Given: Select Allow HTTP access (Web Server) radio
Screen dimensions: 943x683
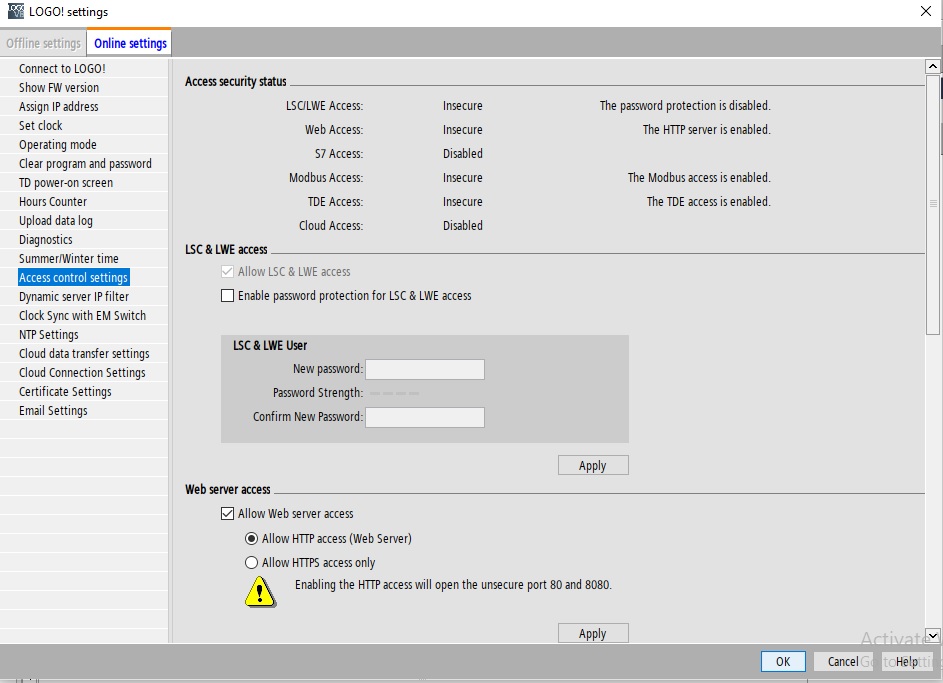Looking at the screenshot, I should tap(251, 539).
